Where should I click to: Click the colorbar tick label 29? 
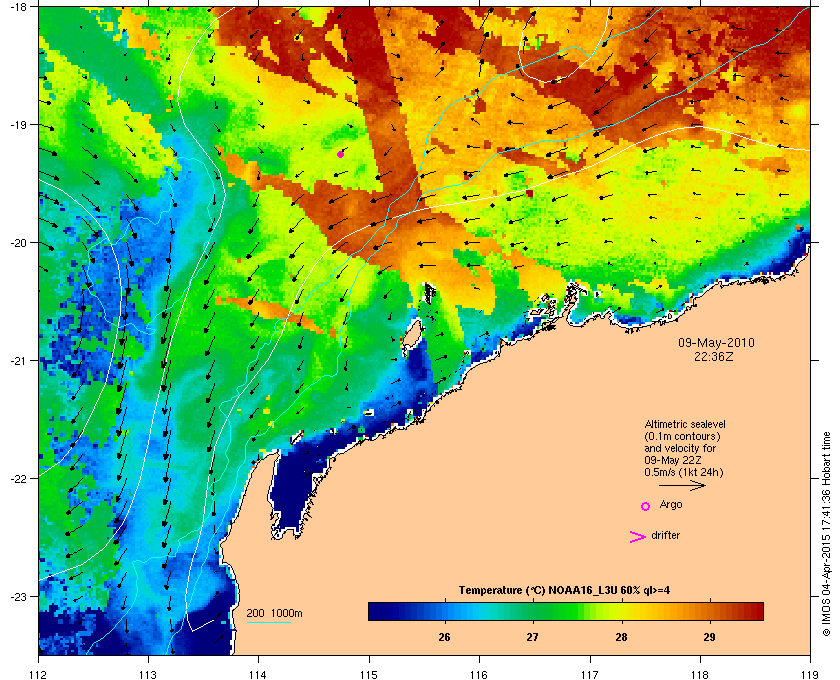click(x=709, y=637)
